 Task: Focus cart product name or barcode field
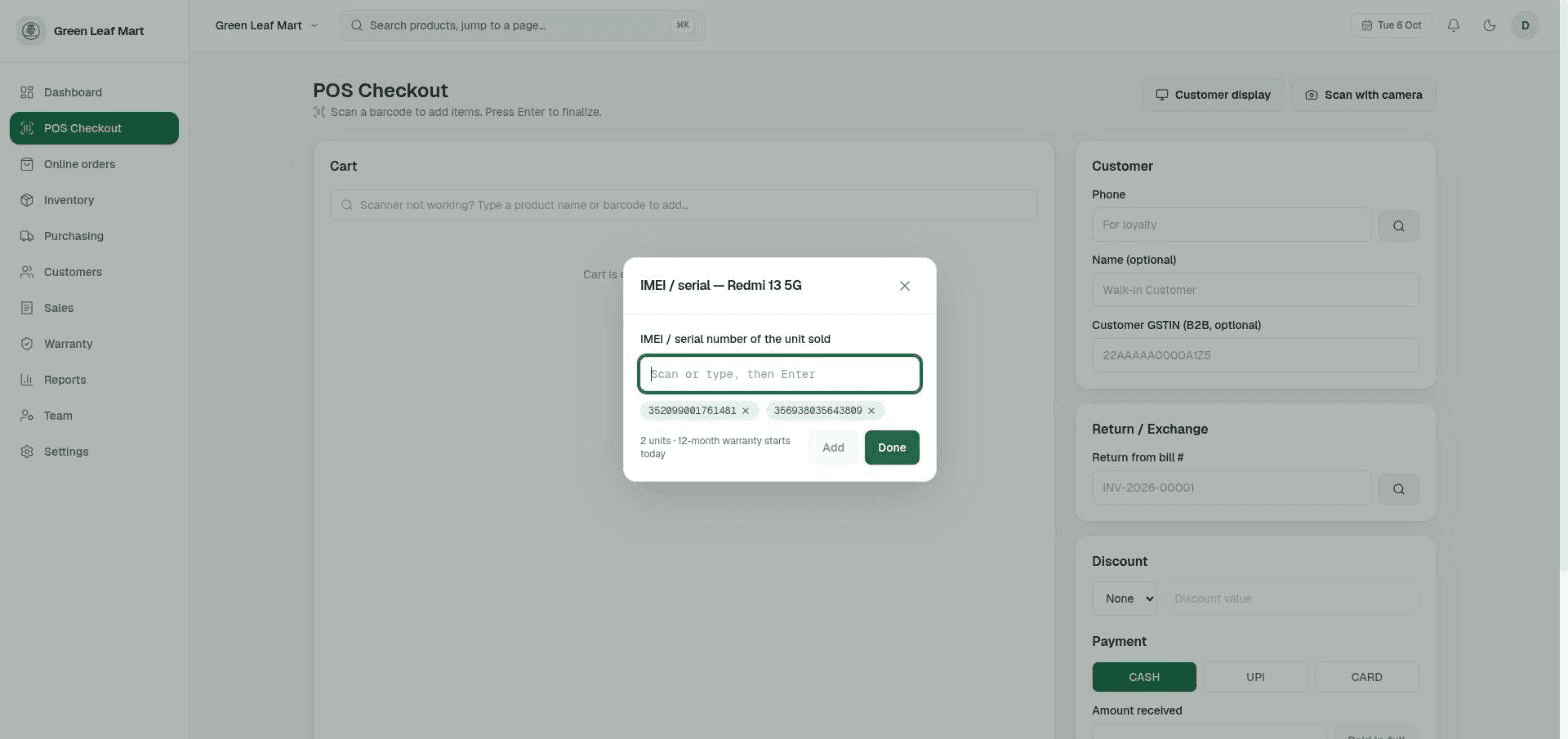[683, 205]
